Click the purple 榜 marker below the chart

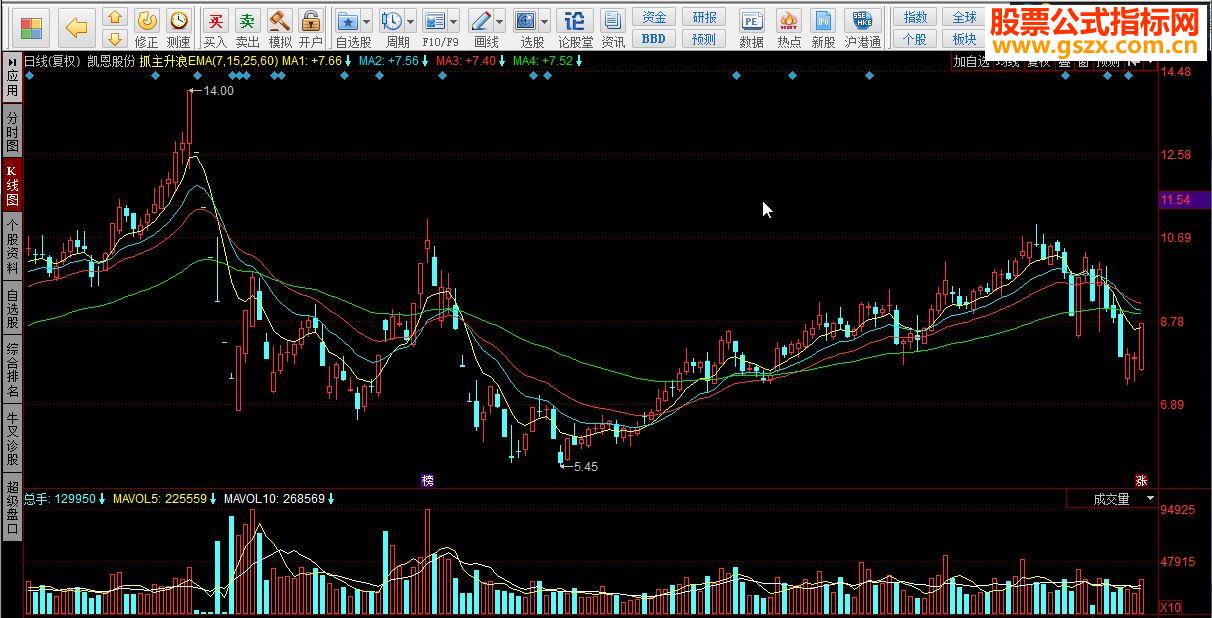[x=428, y=480]
